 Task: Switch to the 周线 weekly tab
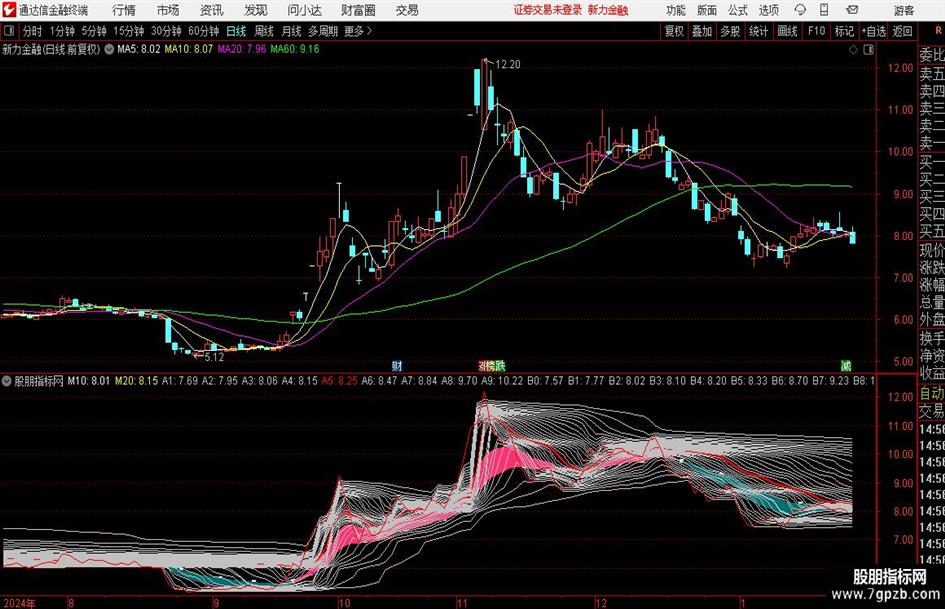tap(263, 31)
